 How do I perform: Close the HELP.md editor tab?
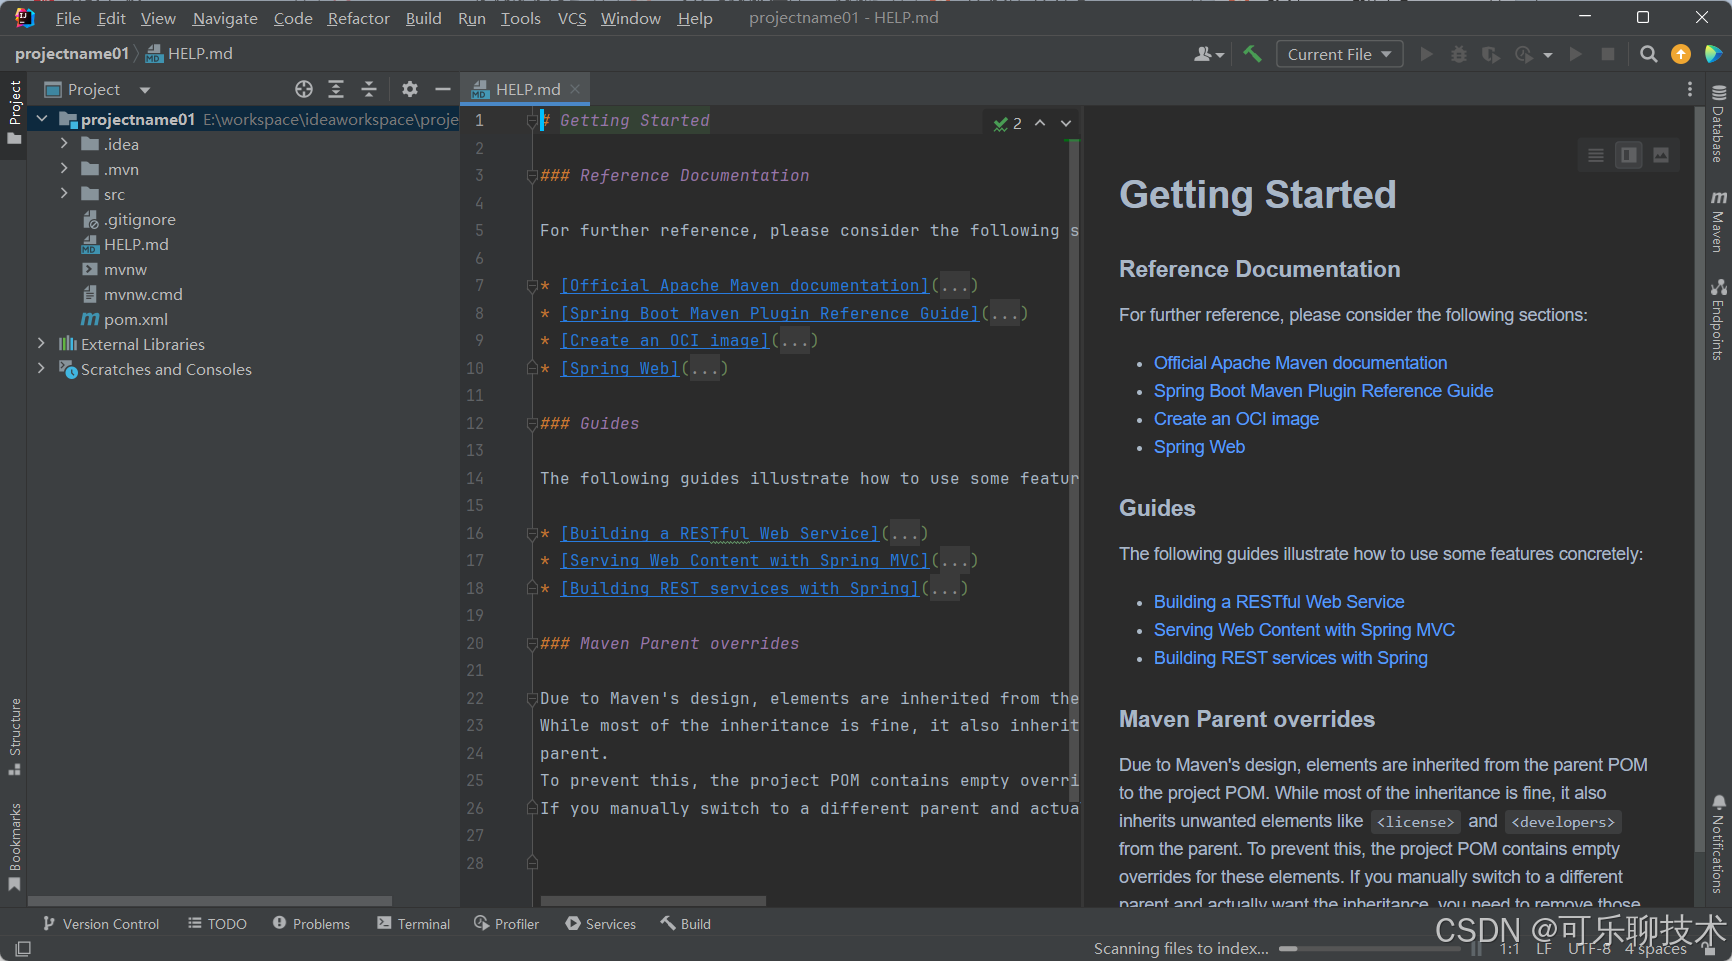tap(575, 89)
